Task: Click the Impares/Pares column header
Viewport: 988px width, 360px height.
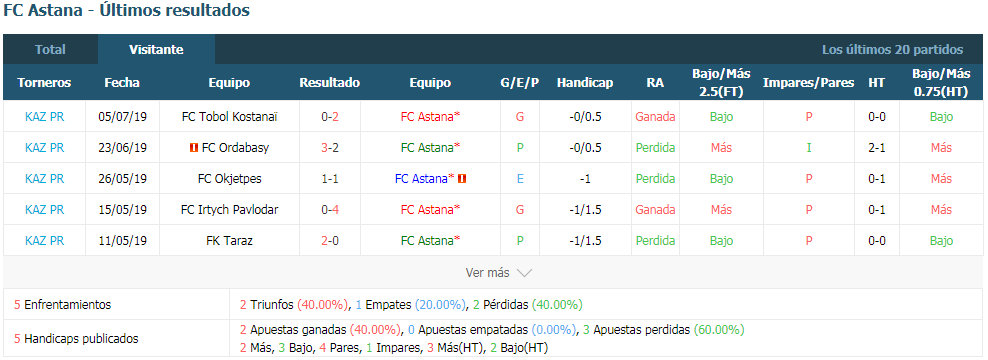Action: point(808,83)
